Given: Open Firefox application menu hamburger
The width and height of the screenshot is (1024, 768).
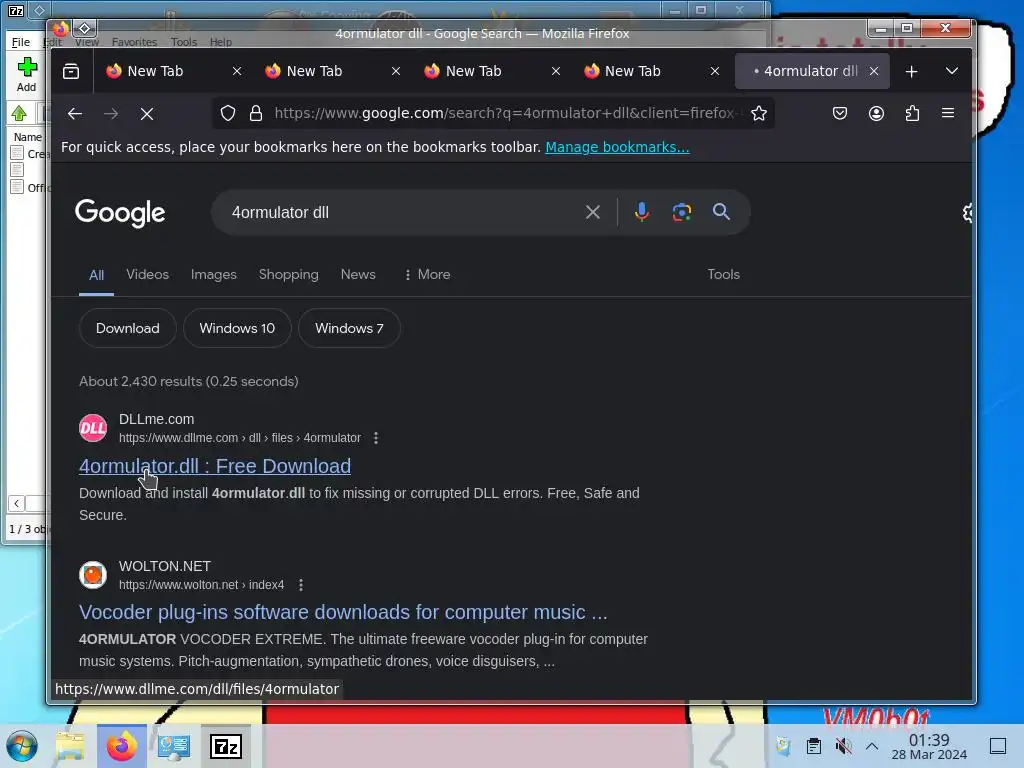Looking at the screenshot, I should (948, 113).
